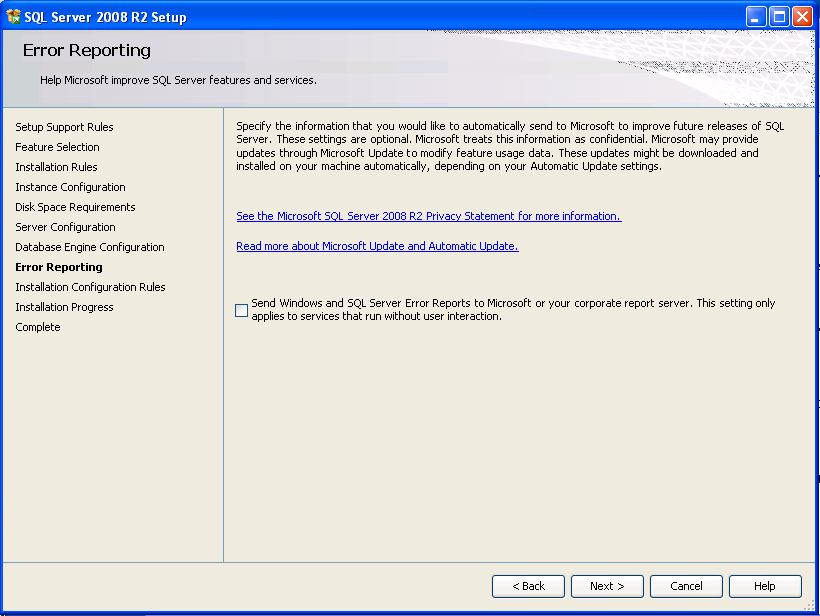Select Feature Selection step in sidebar
Viewport: 820px width, 616px height.
pos(57,147)
